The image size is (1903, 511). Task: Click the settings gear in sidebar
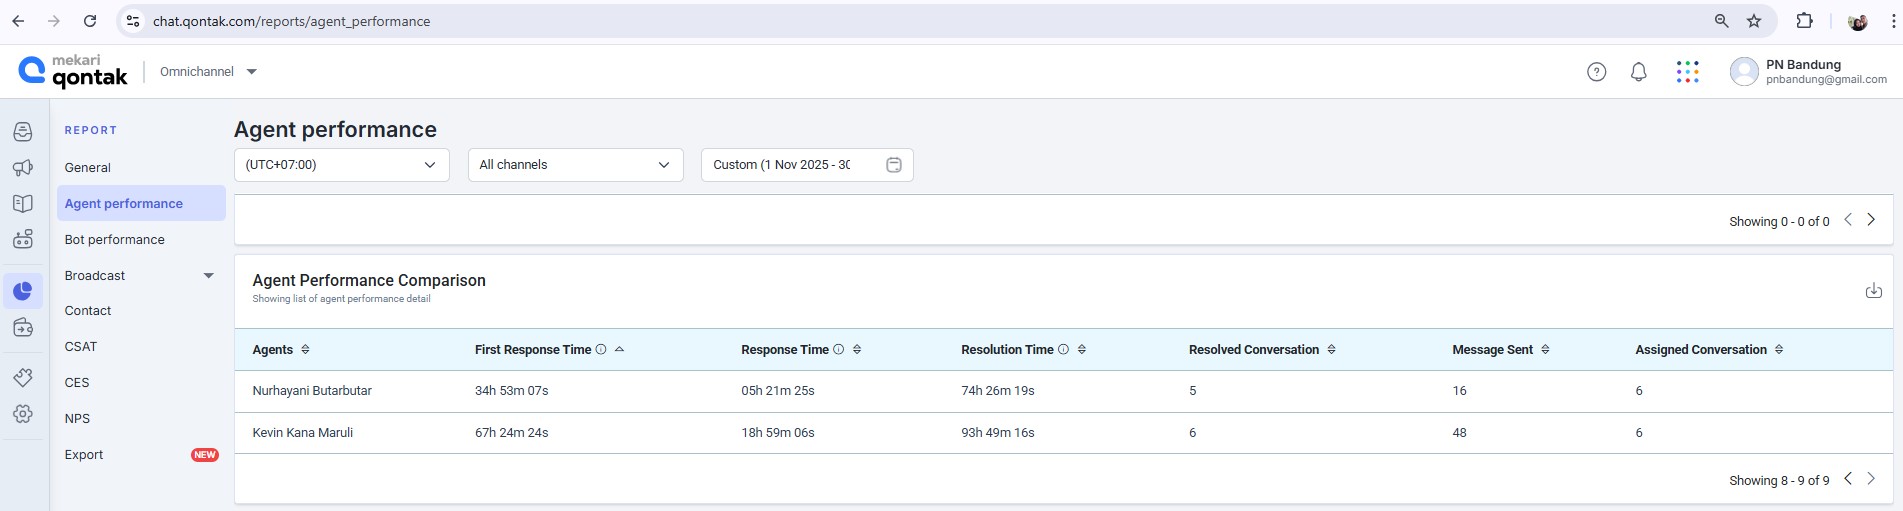pos(23,414)
